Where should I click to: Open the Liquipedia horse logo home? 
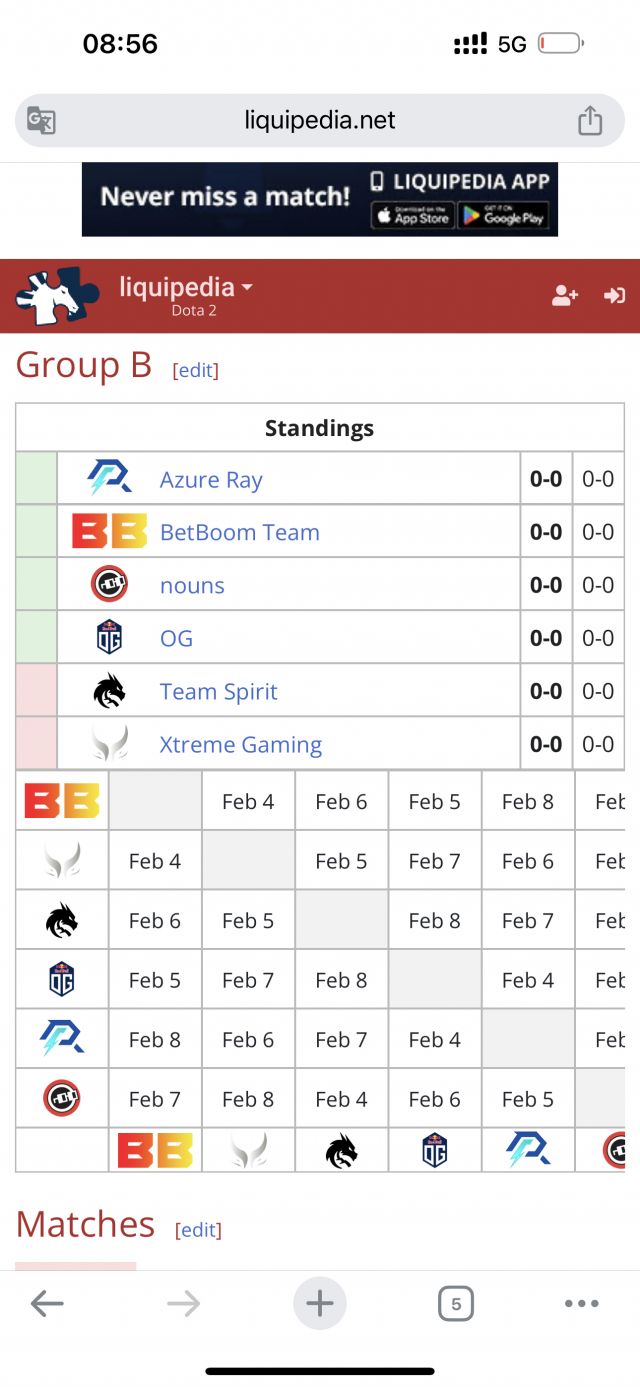tap(56, 296)
